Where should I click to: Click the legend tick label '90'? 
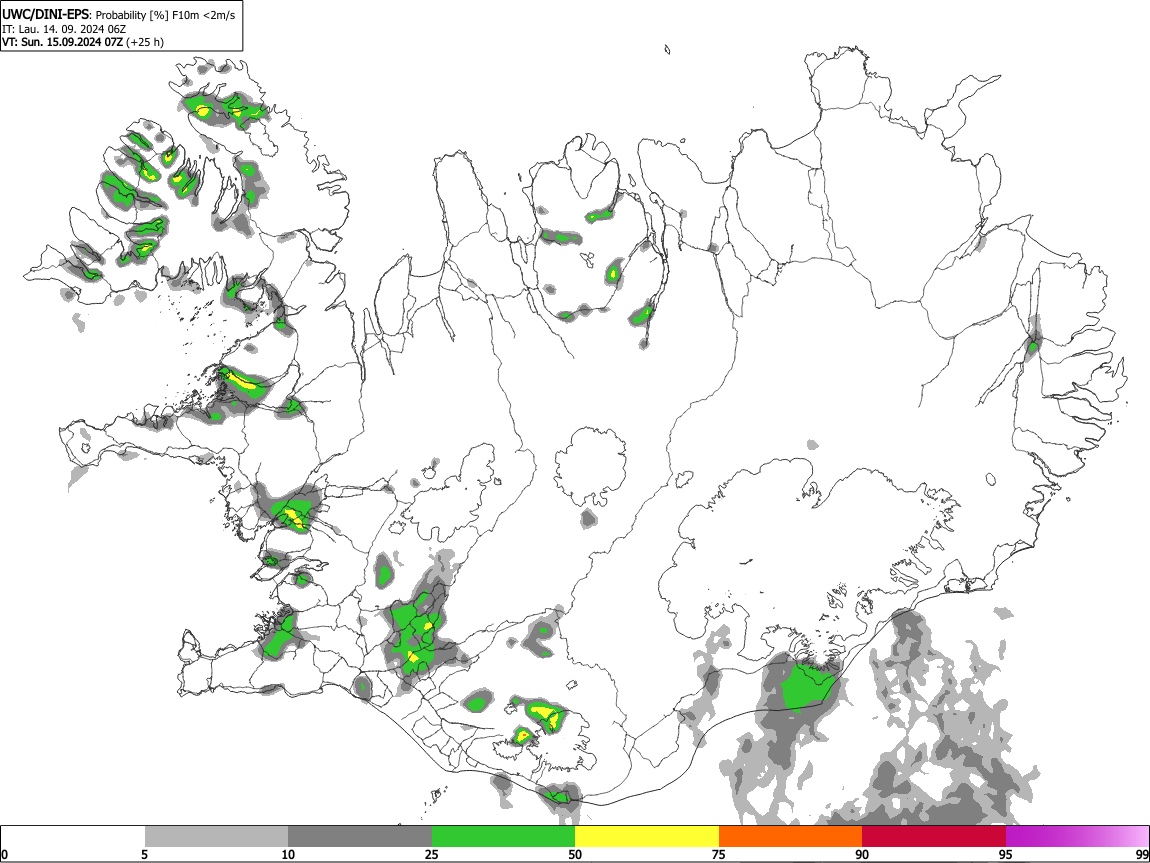pos(862,855)
